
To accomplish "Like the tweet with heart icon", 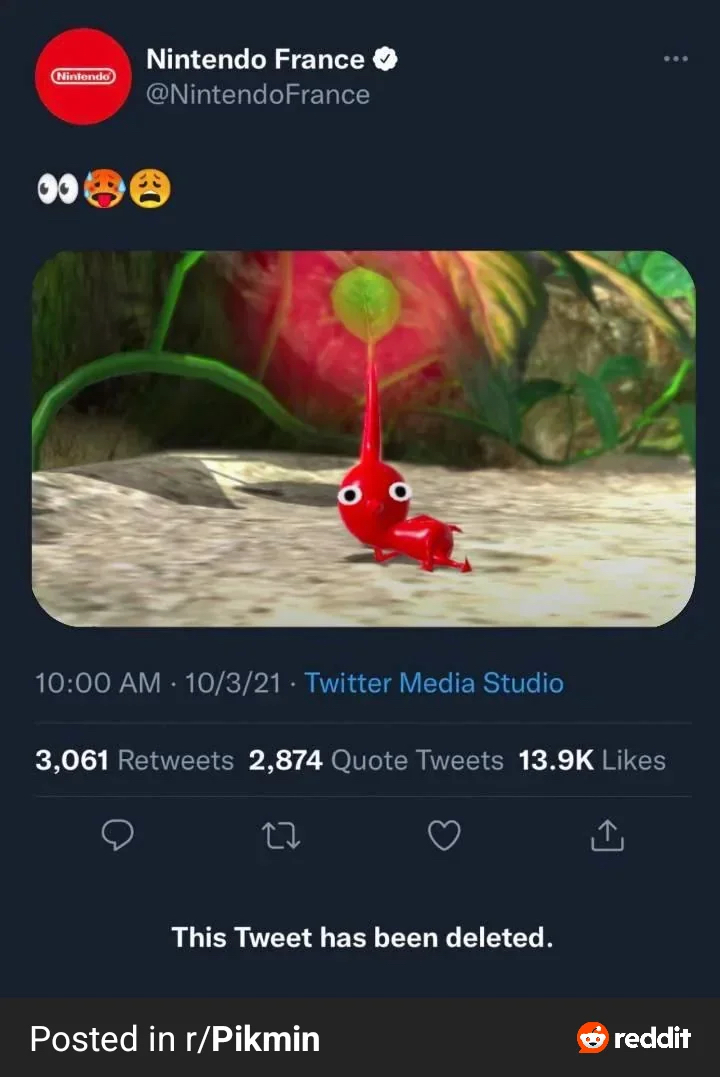I will tap(443, 834).
